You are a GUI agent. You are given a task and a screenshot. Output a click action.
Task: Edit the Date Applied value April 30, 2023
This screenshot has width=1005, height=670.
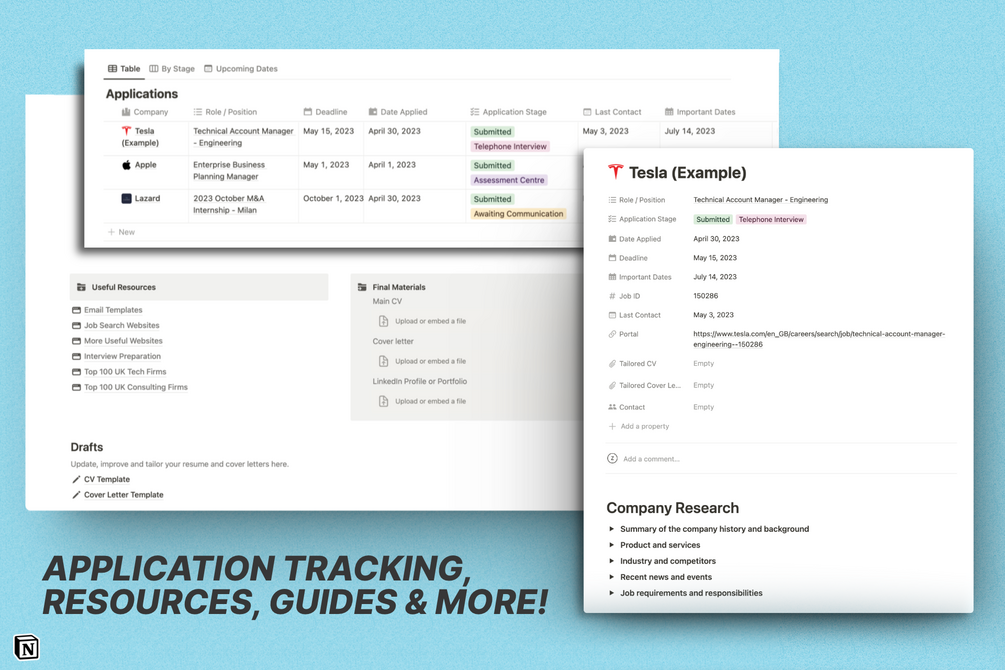(x=716, y=239)
